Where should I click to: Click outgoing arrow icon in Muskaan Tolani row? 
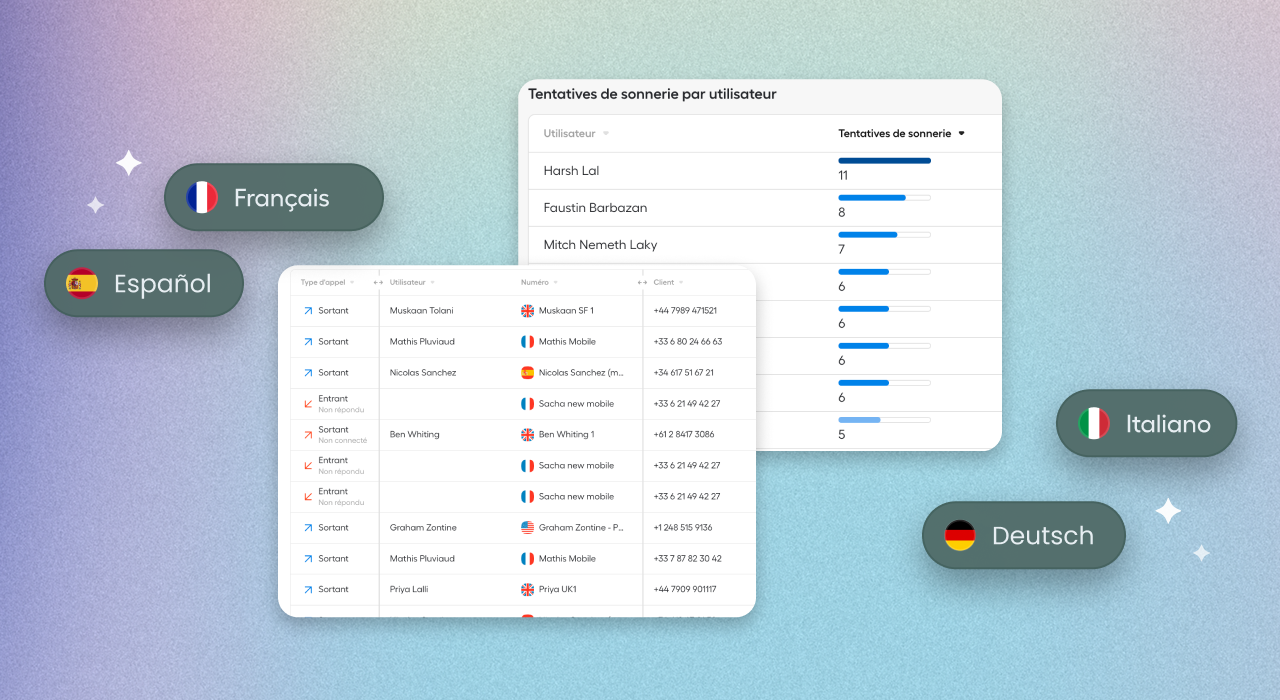coord(308,311)
